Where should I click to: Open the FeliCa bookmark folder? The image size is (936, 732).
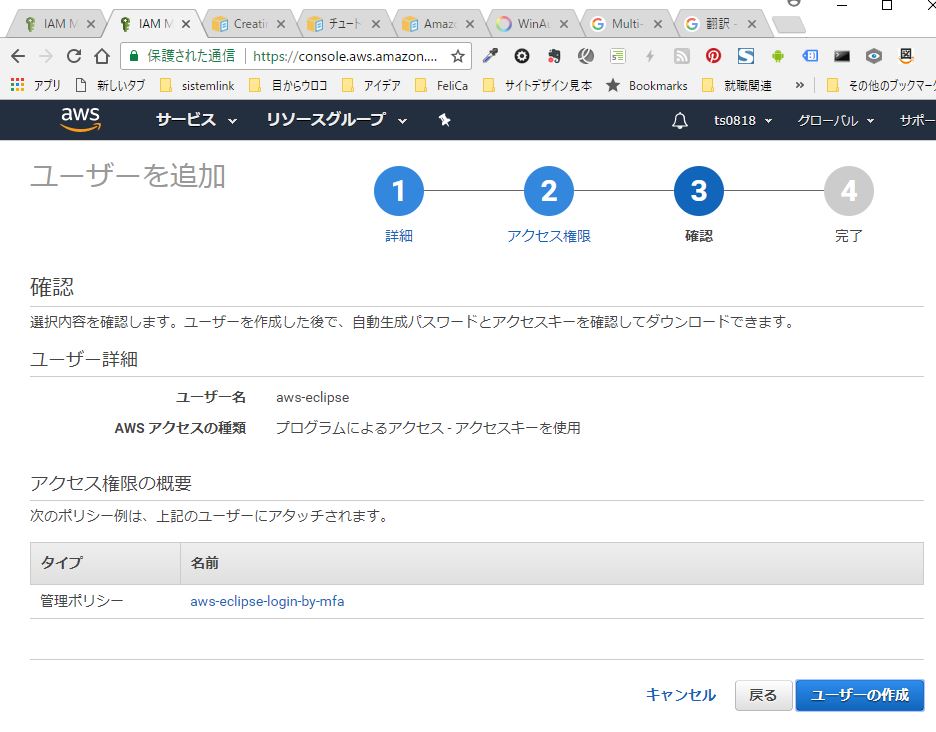442,85
